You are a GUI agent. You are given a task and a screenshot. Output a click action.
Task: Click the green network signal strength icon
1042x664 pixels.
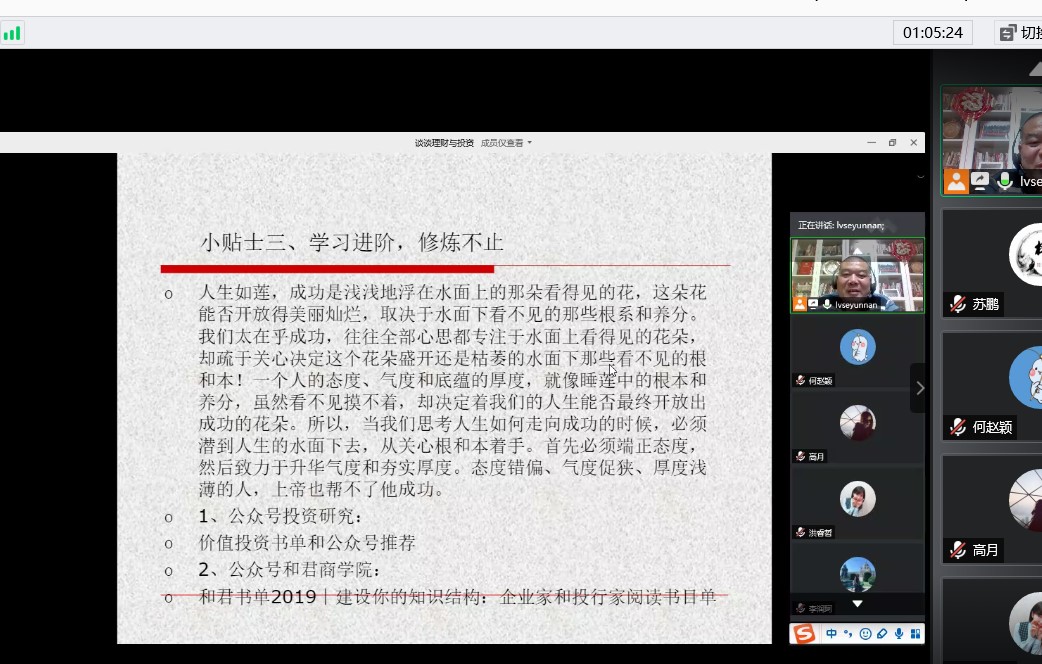pyautogui.click(x=12, y=33)
